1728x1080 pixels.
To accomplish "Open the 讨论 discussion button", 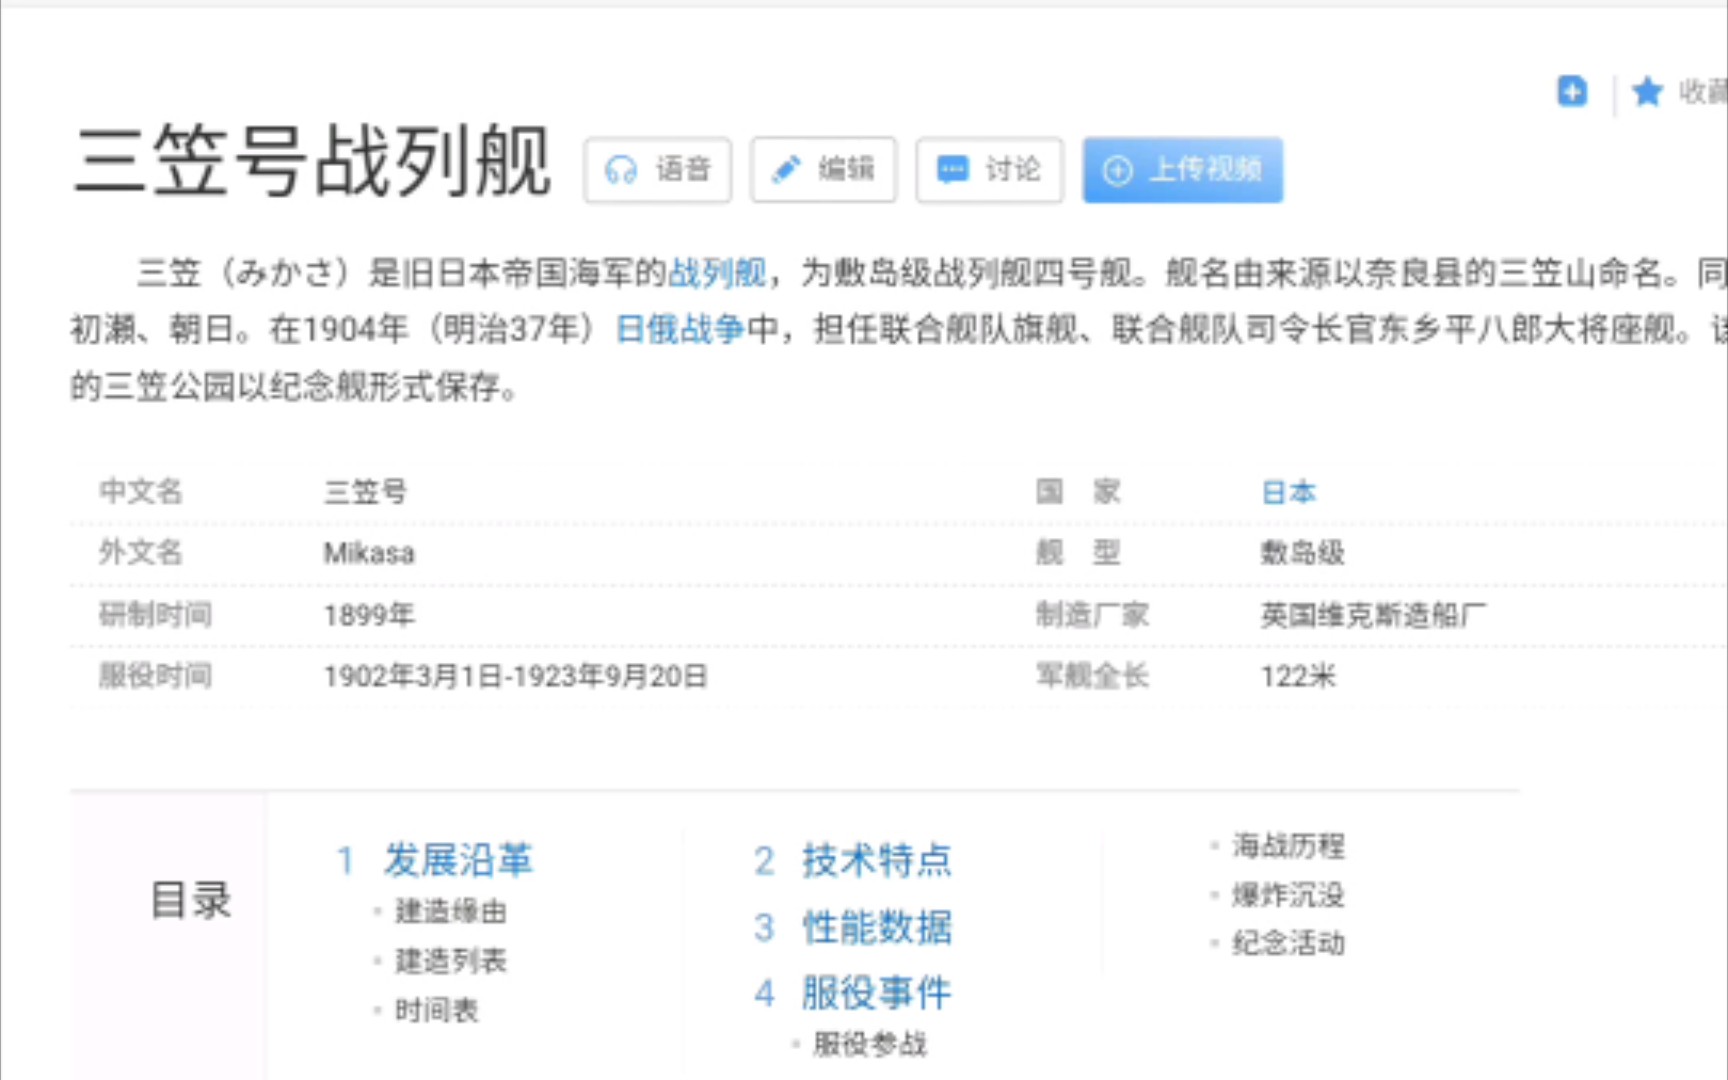I will (x=989, y=170).
